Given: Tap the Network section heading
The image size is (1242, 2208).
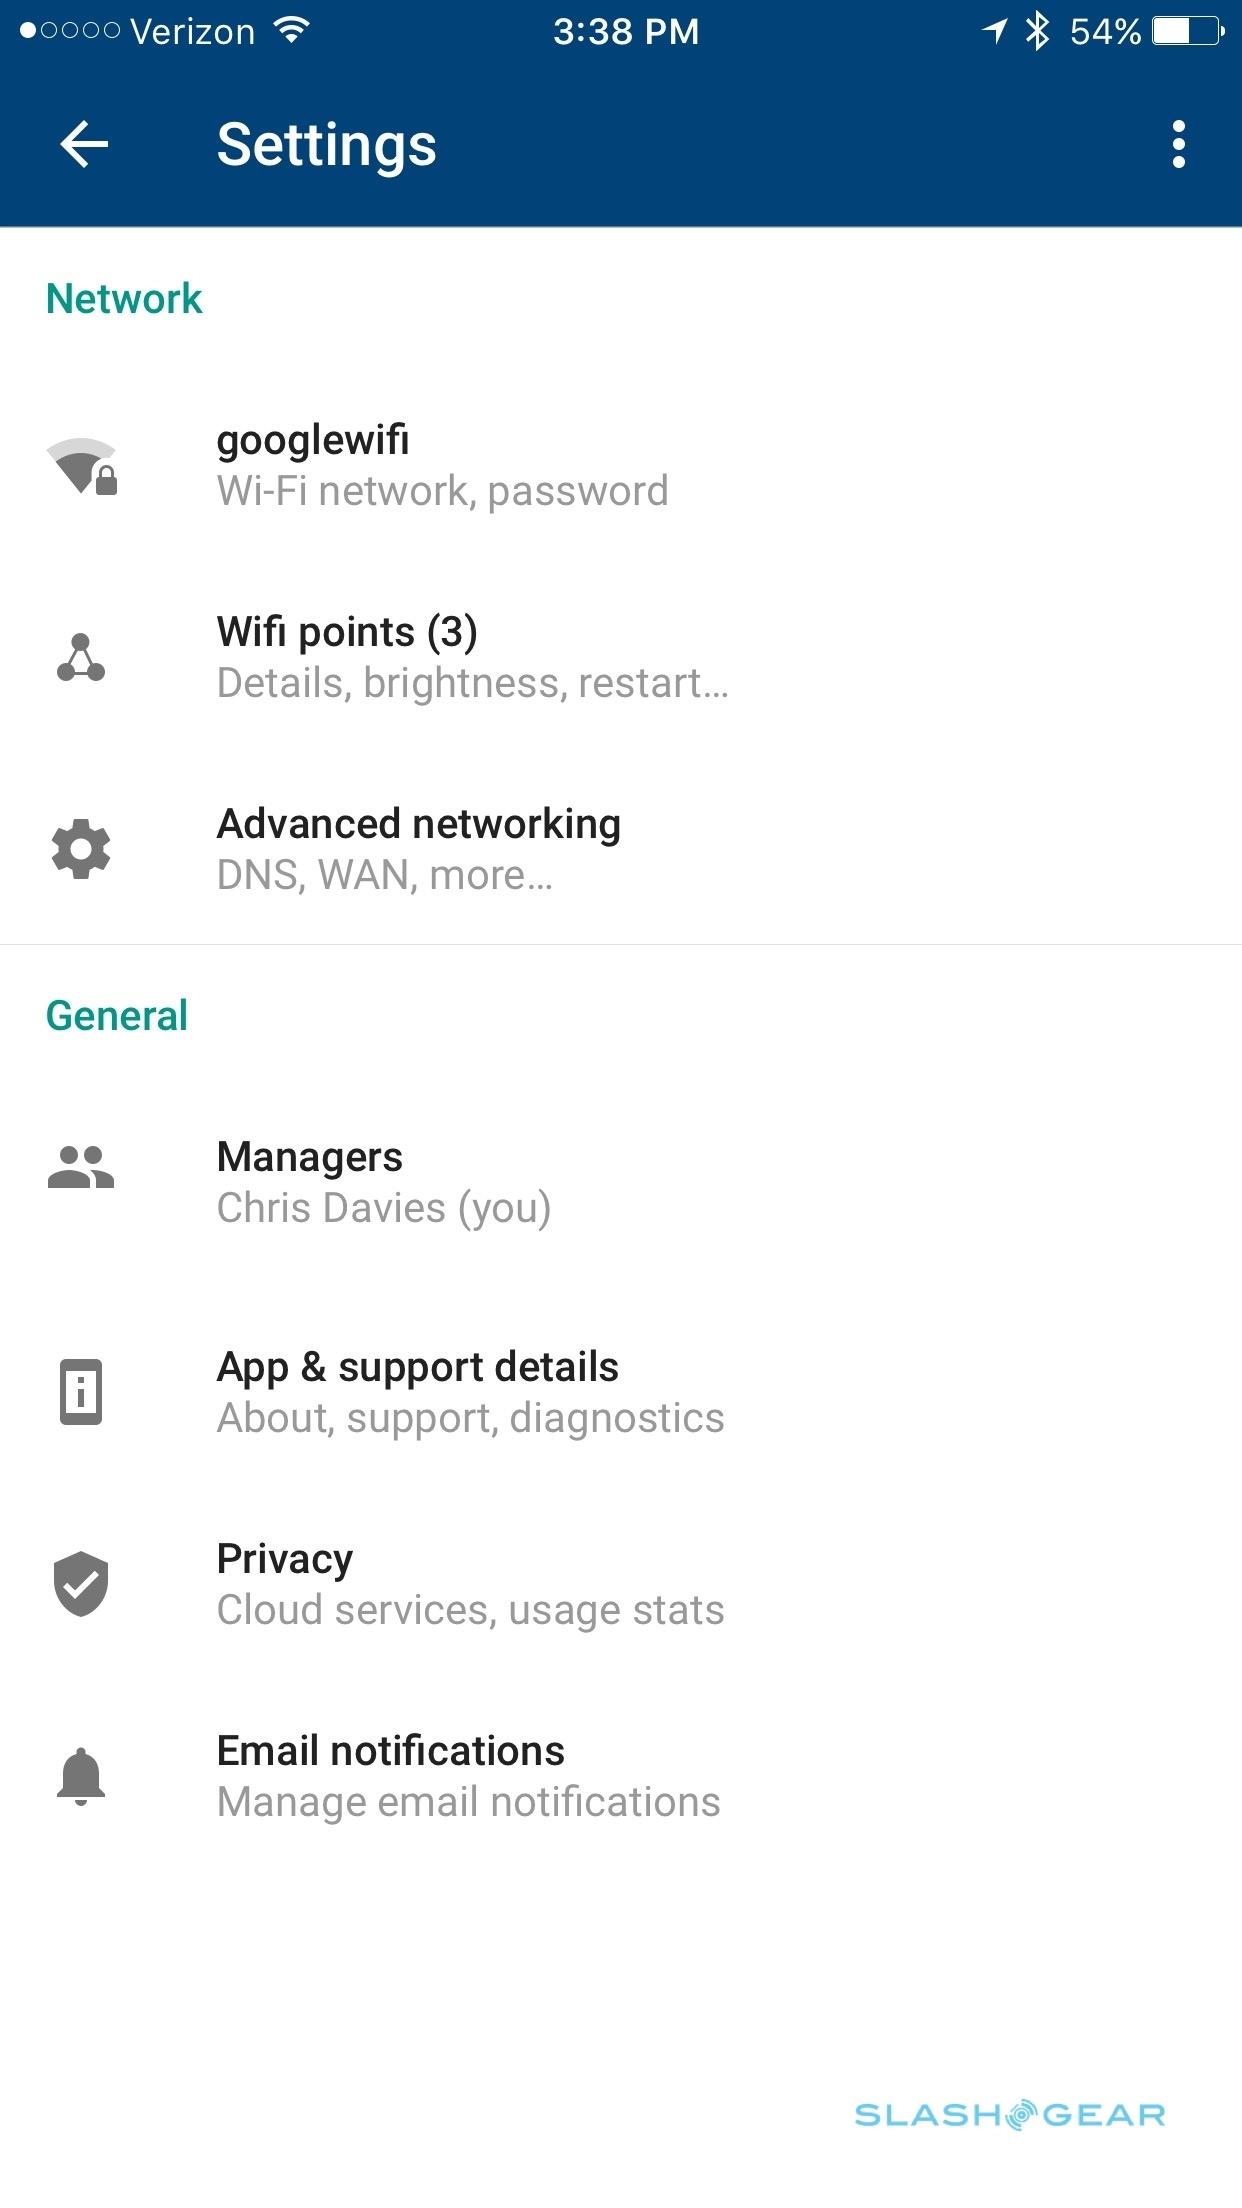Looking at the screenshot, I should coord(124,299).
